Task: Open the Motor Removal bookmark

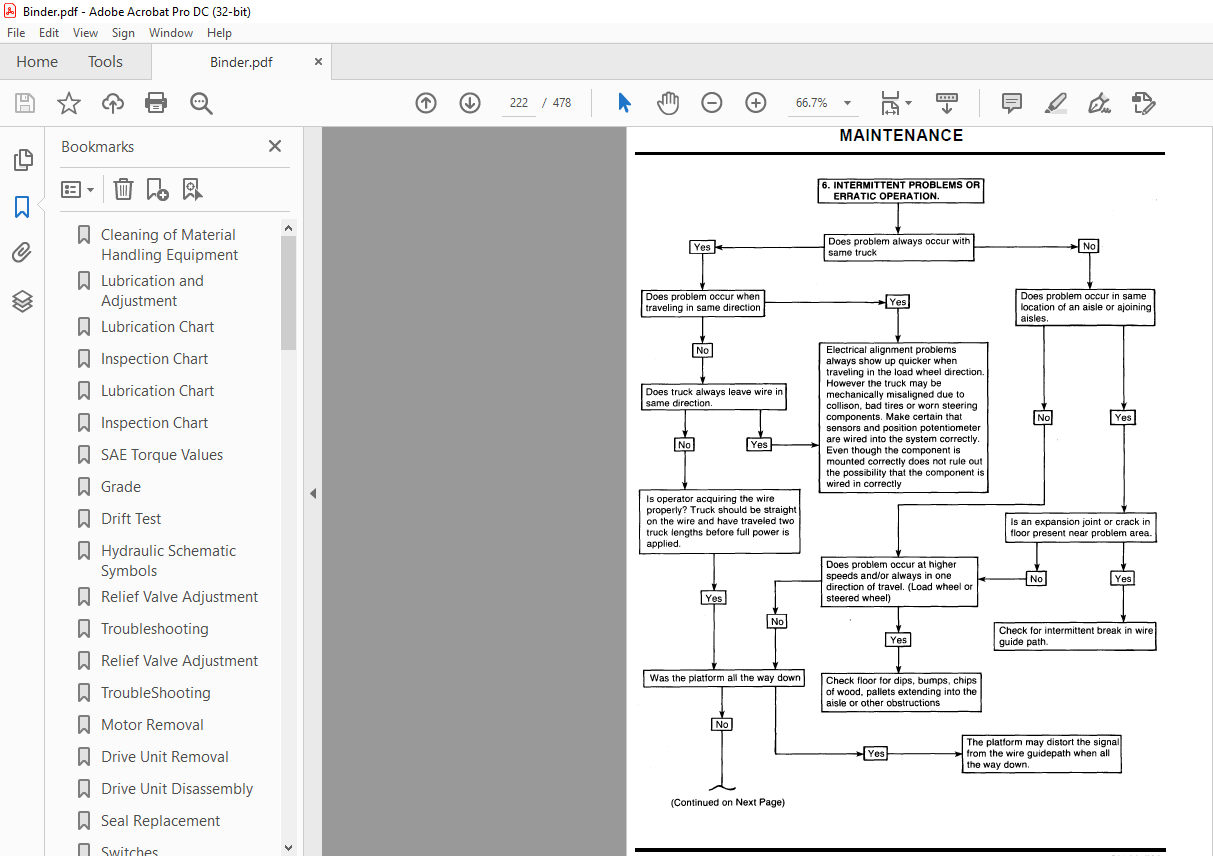Action: [x=152, y=724]
